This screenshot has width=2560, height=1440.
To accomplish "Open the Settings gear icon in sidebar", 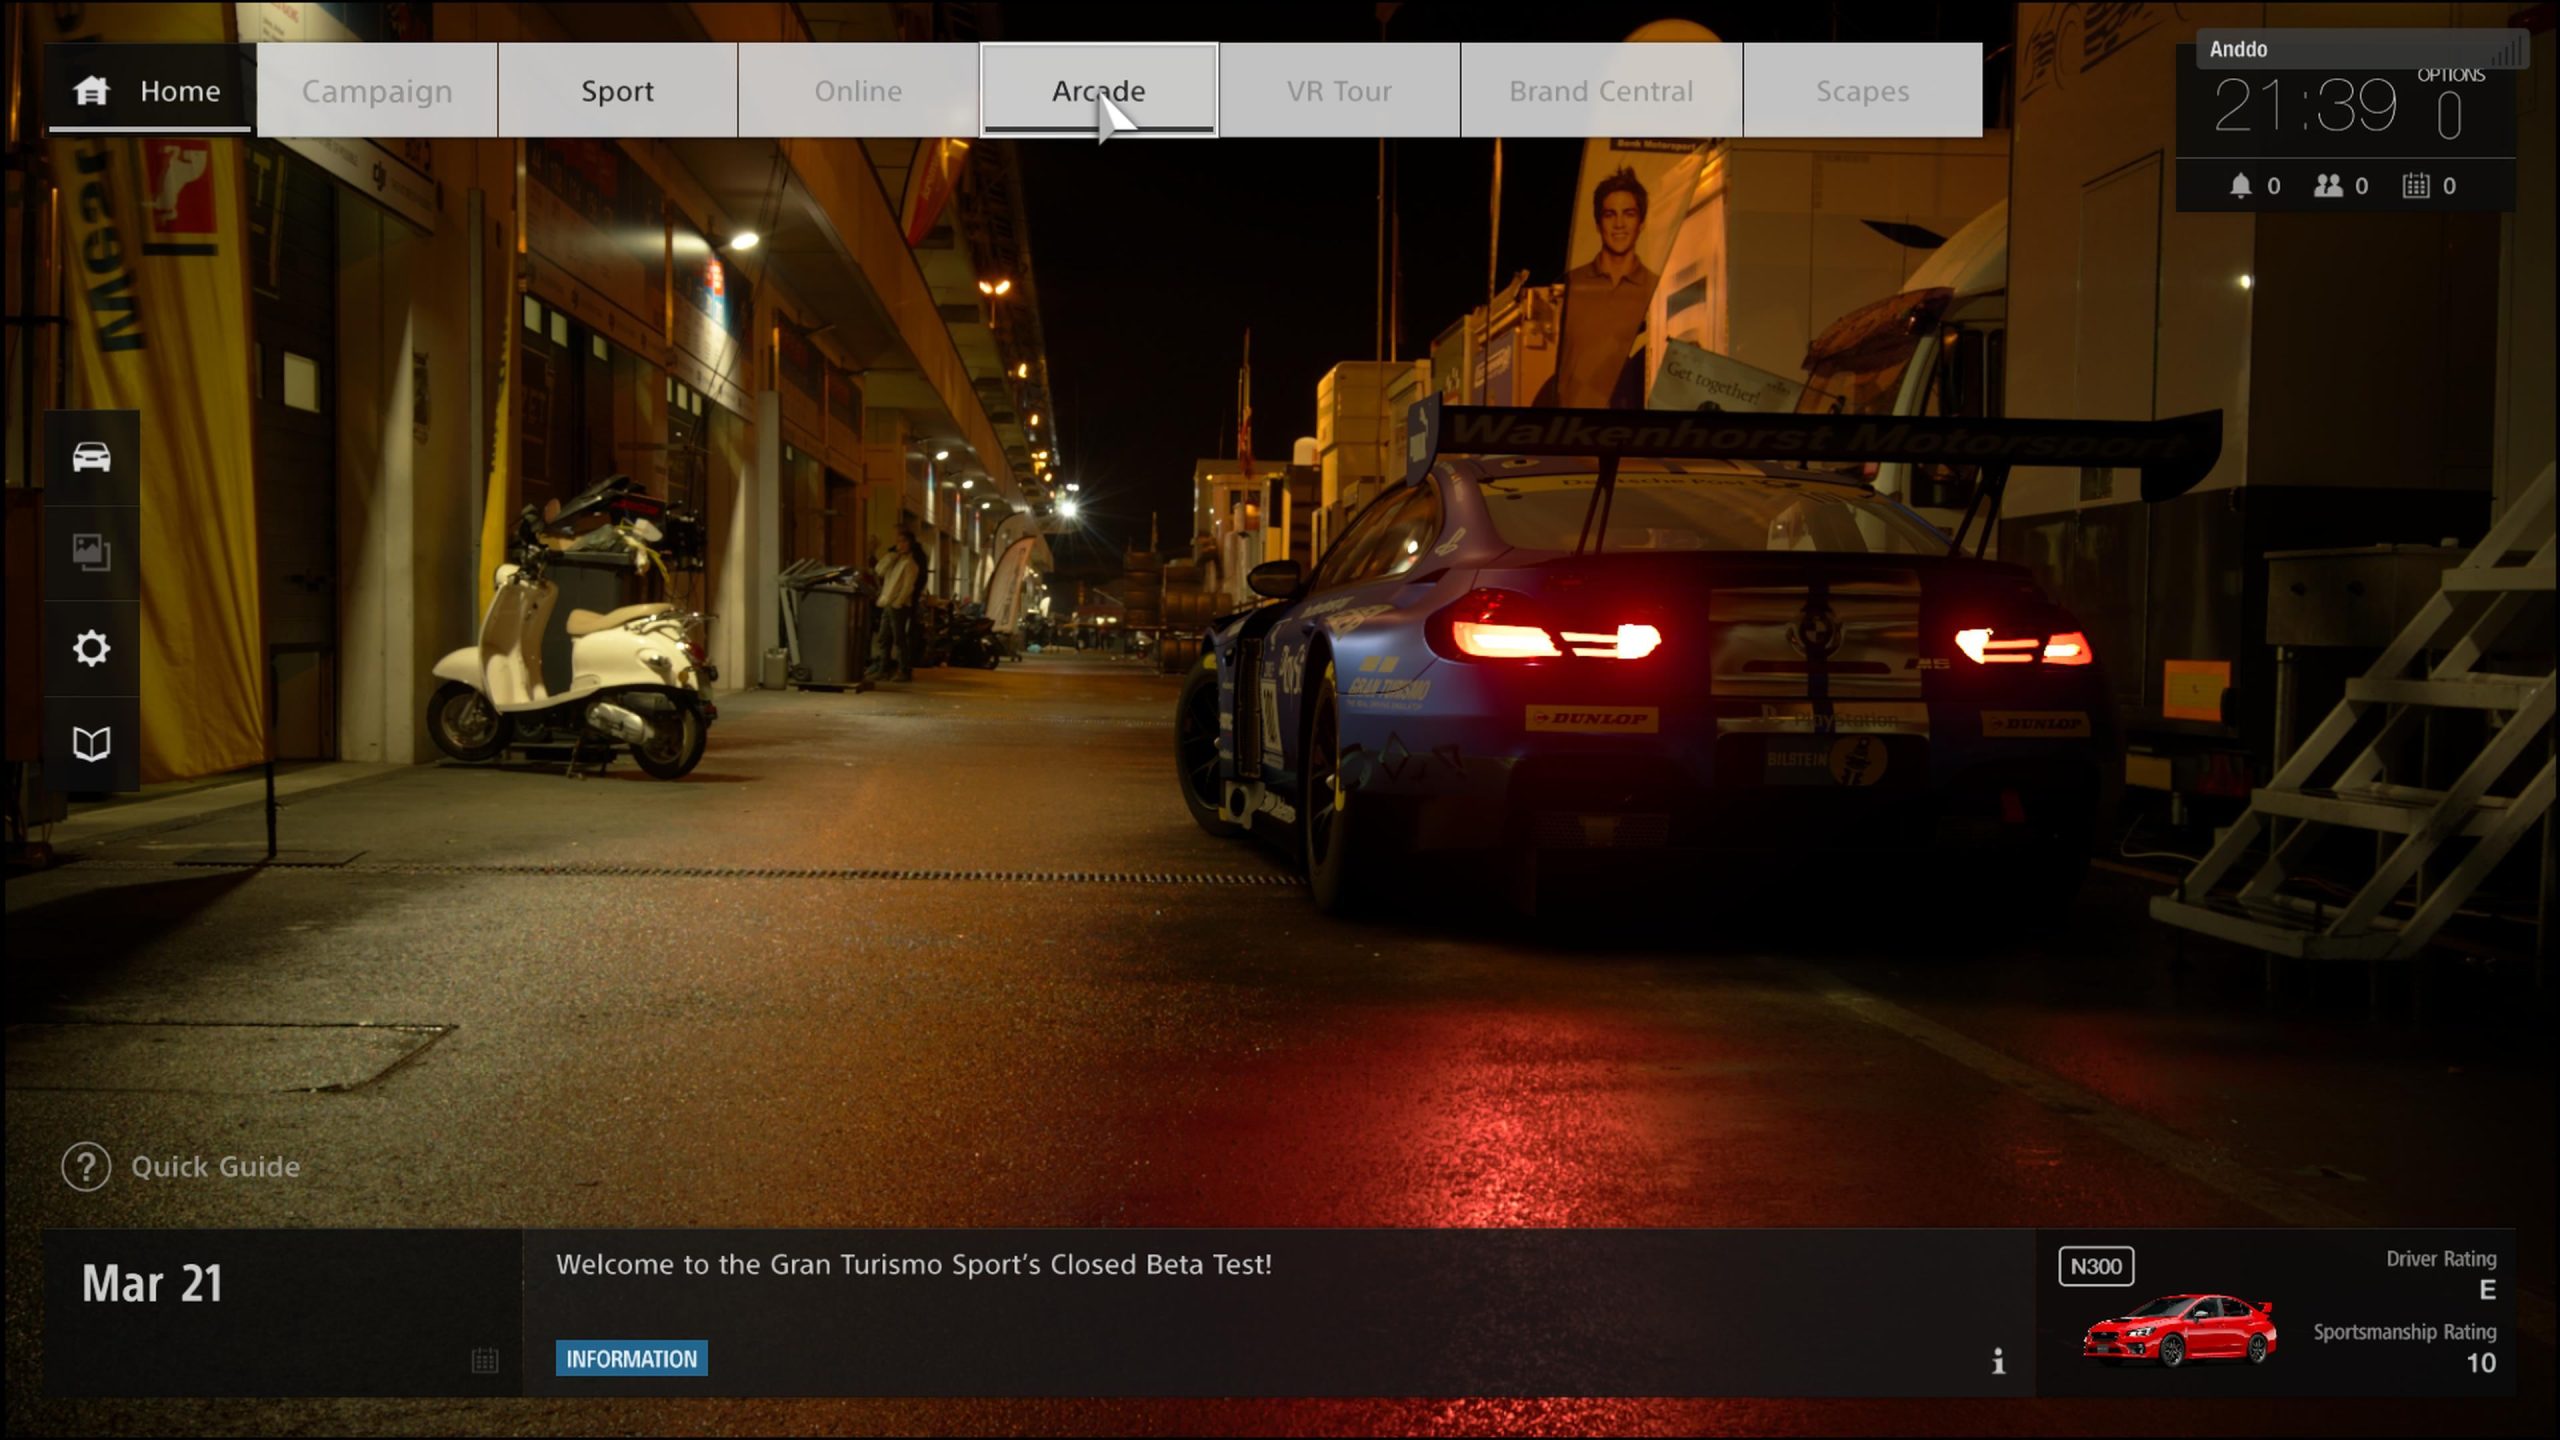I will pyautogui.click(x=91, y=648).
